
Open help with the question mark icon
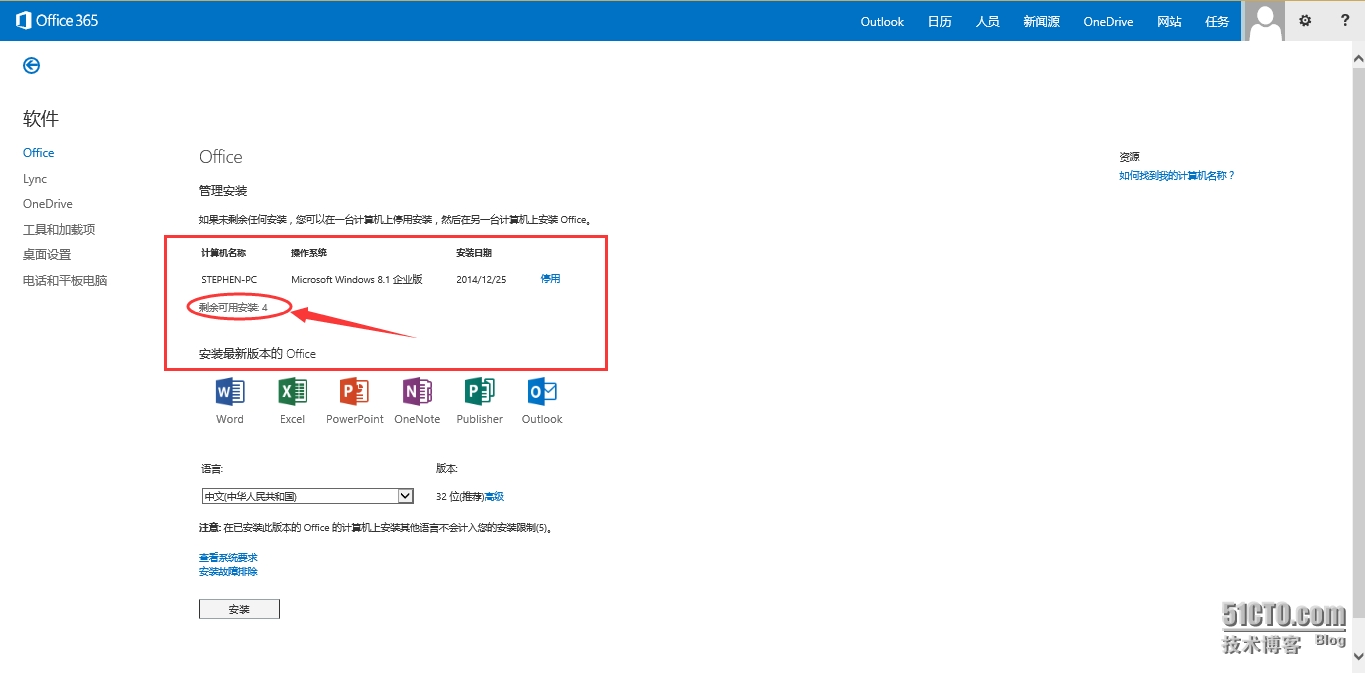click(1345, 21)
